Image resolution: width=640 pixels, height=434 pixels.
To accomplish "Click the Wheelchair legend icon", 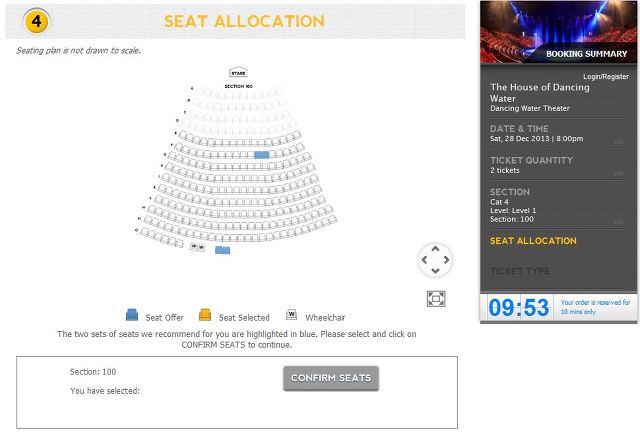I will coord(292,316).
